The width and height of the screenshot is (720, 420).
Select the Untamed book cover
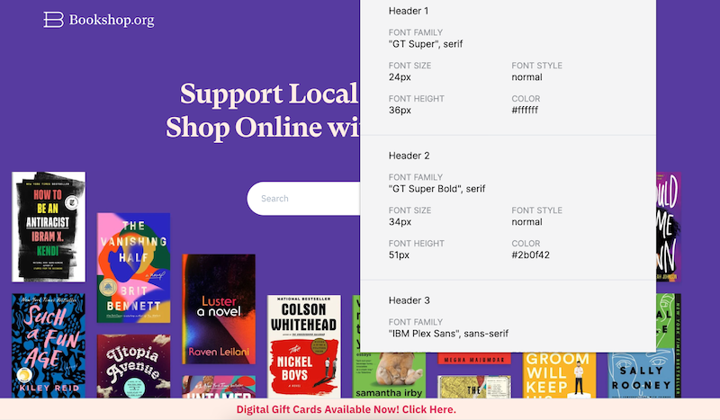[x=219, y=386]
